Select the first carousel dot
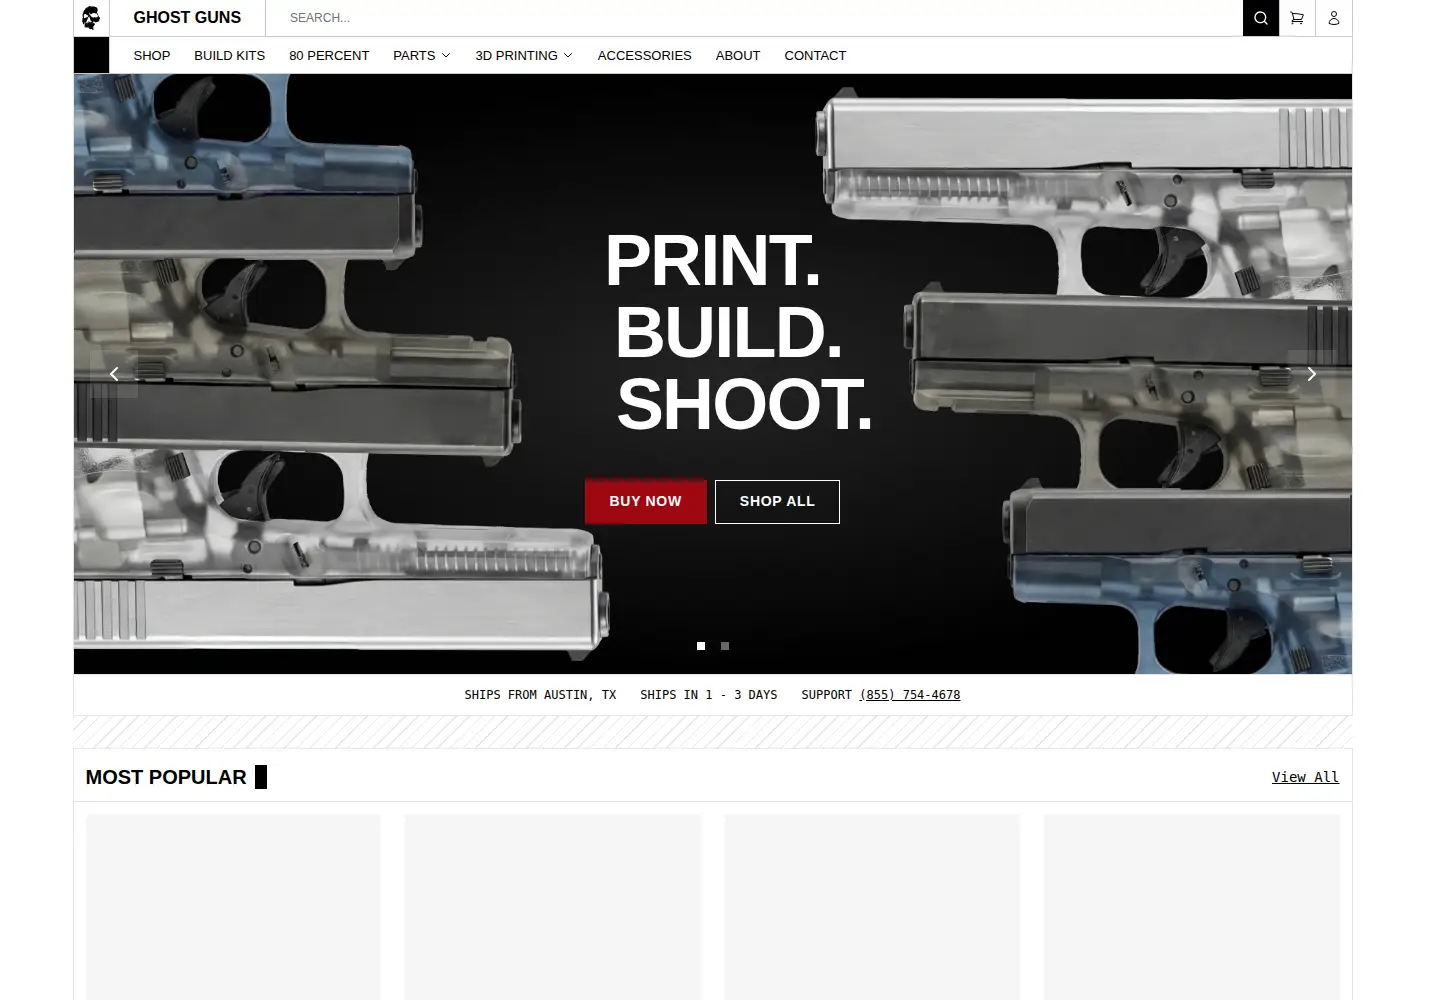This screenshot has height=1000, width=1440. [x=701, y=646]
